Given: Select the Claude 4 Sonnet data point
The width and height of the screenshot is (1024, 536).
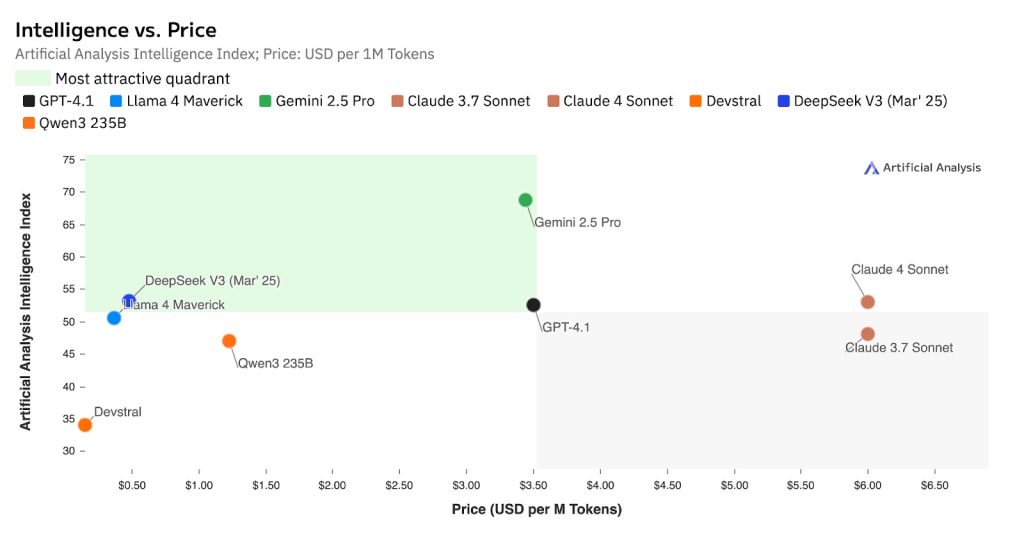Looking at the screenshot, I should point(868,302).
